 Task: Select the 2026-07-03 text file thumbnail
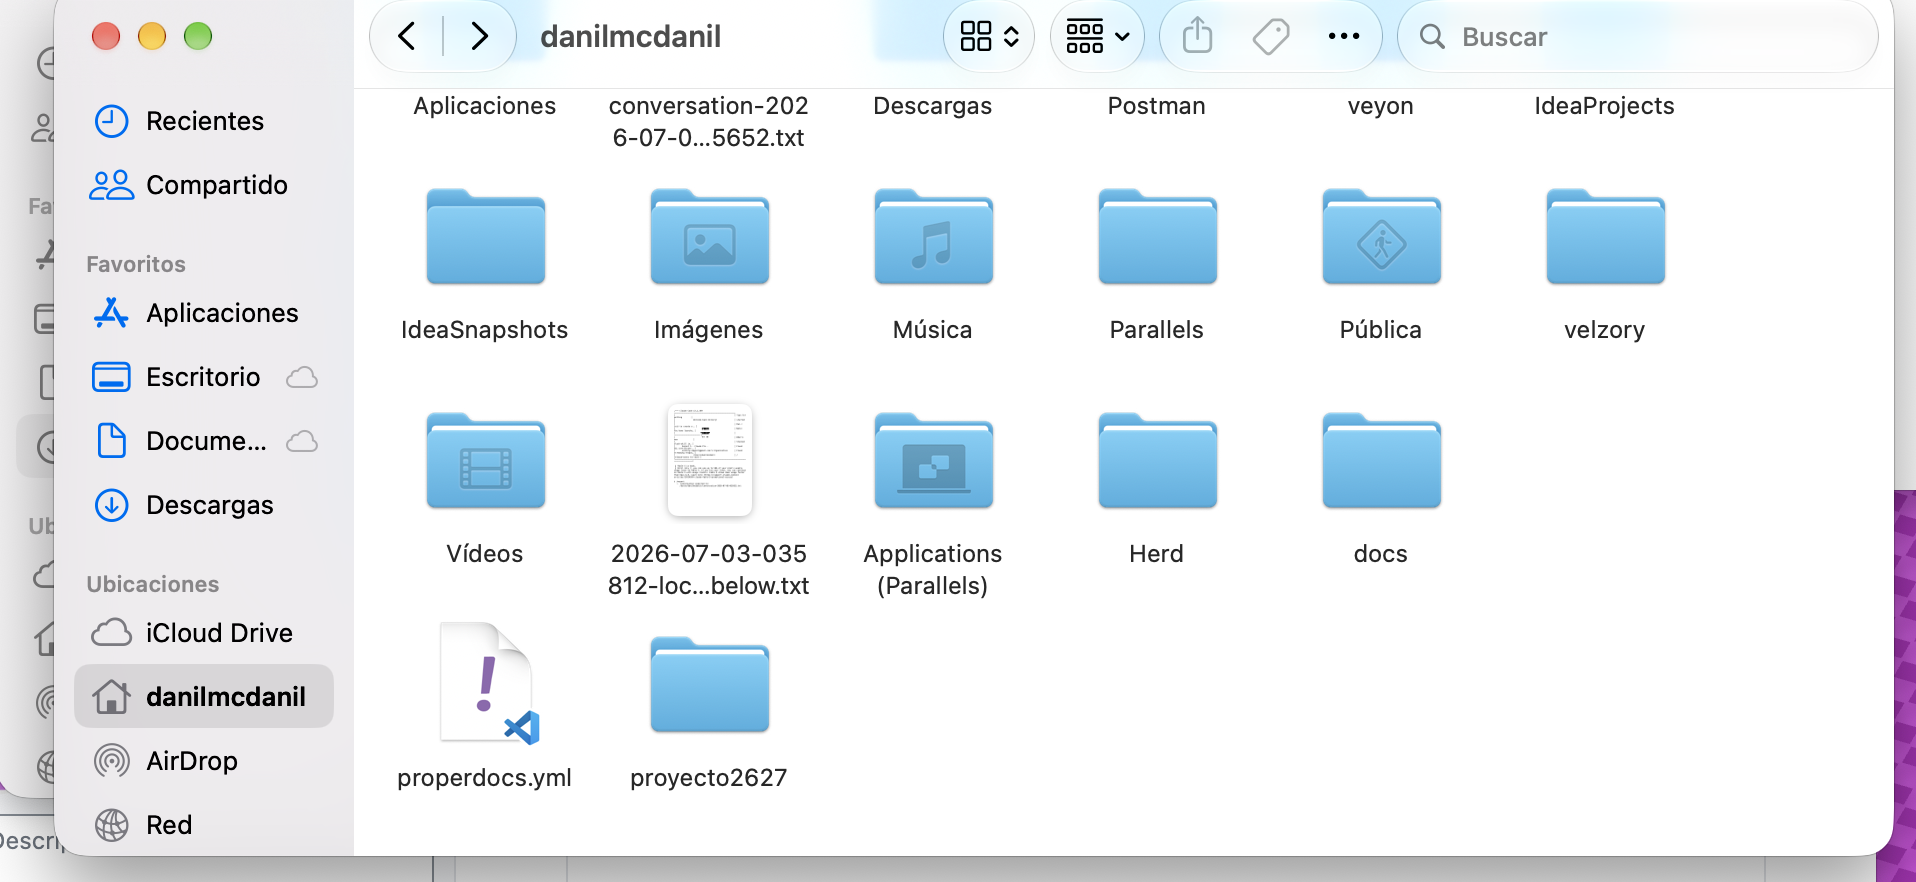point(710,460)
